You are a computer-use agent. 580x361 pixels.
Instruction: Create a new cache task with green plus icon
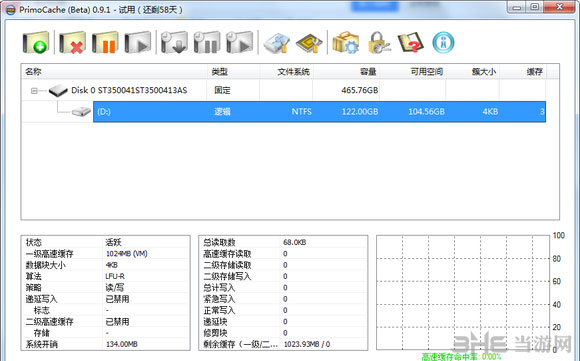(x=36, y=42)
